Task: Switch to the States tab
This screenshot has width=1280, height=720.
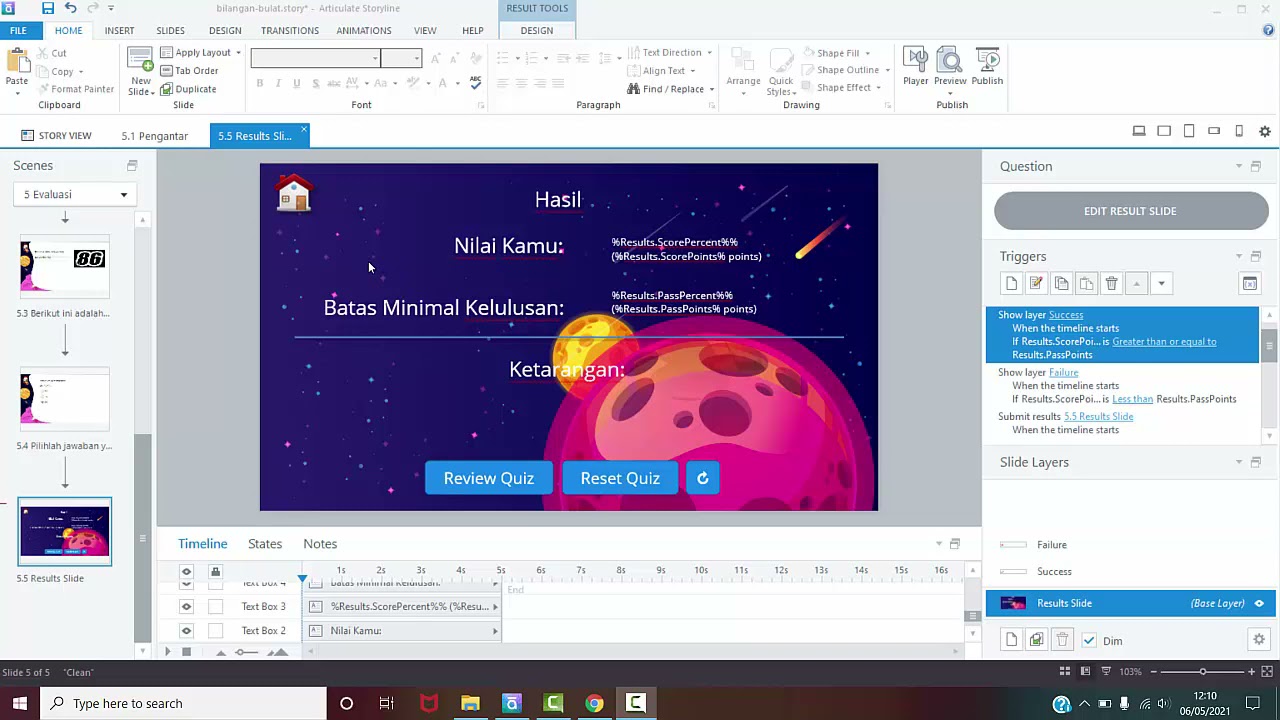Action: pyautogui.click(x=265, y=543)
